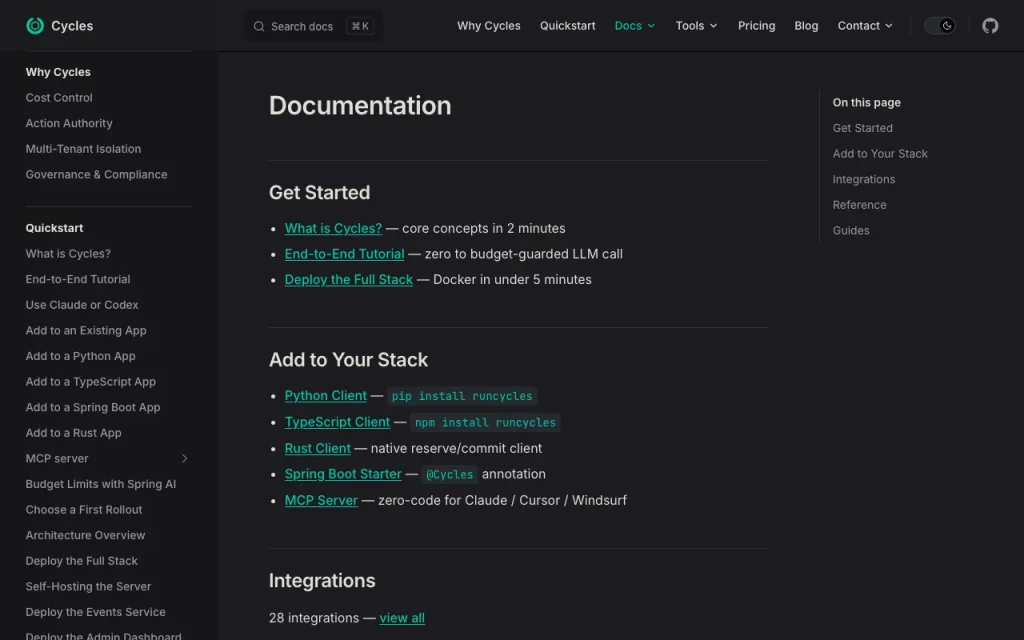
Task: Open Deploy the Full Stack in sidebar
Action: click(x=82, y=560)
